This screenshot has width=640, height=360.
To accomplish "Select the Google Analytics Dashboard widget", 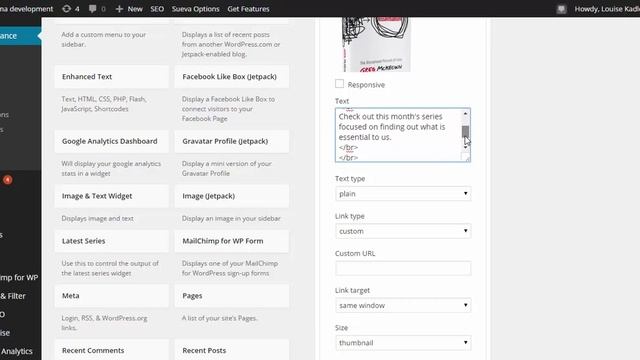I will pos(111,141).
